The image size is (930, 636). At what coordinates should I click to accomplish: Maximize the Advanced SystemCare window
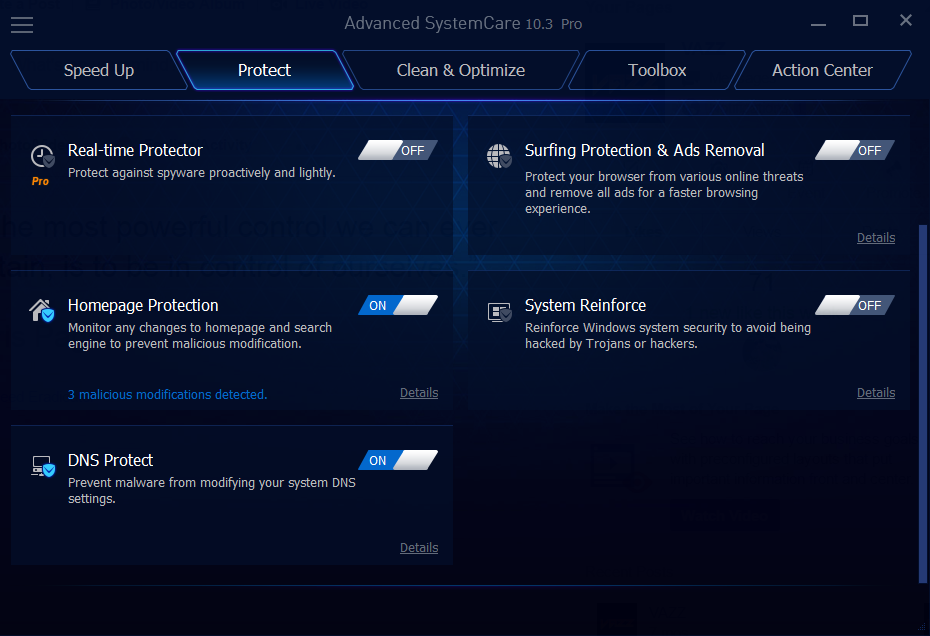(861, 21)
